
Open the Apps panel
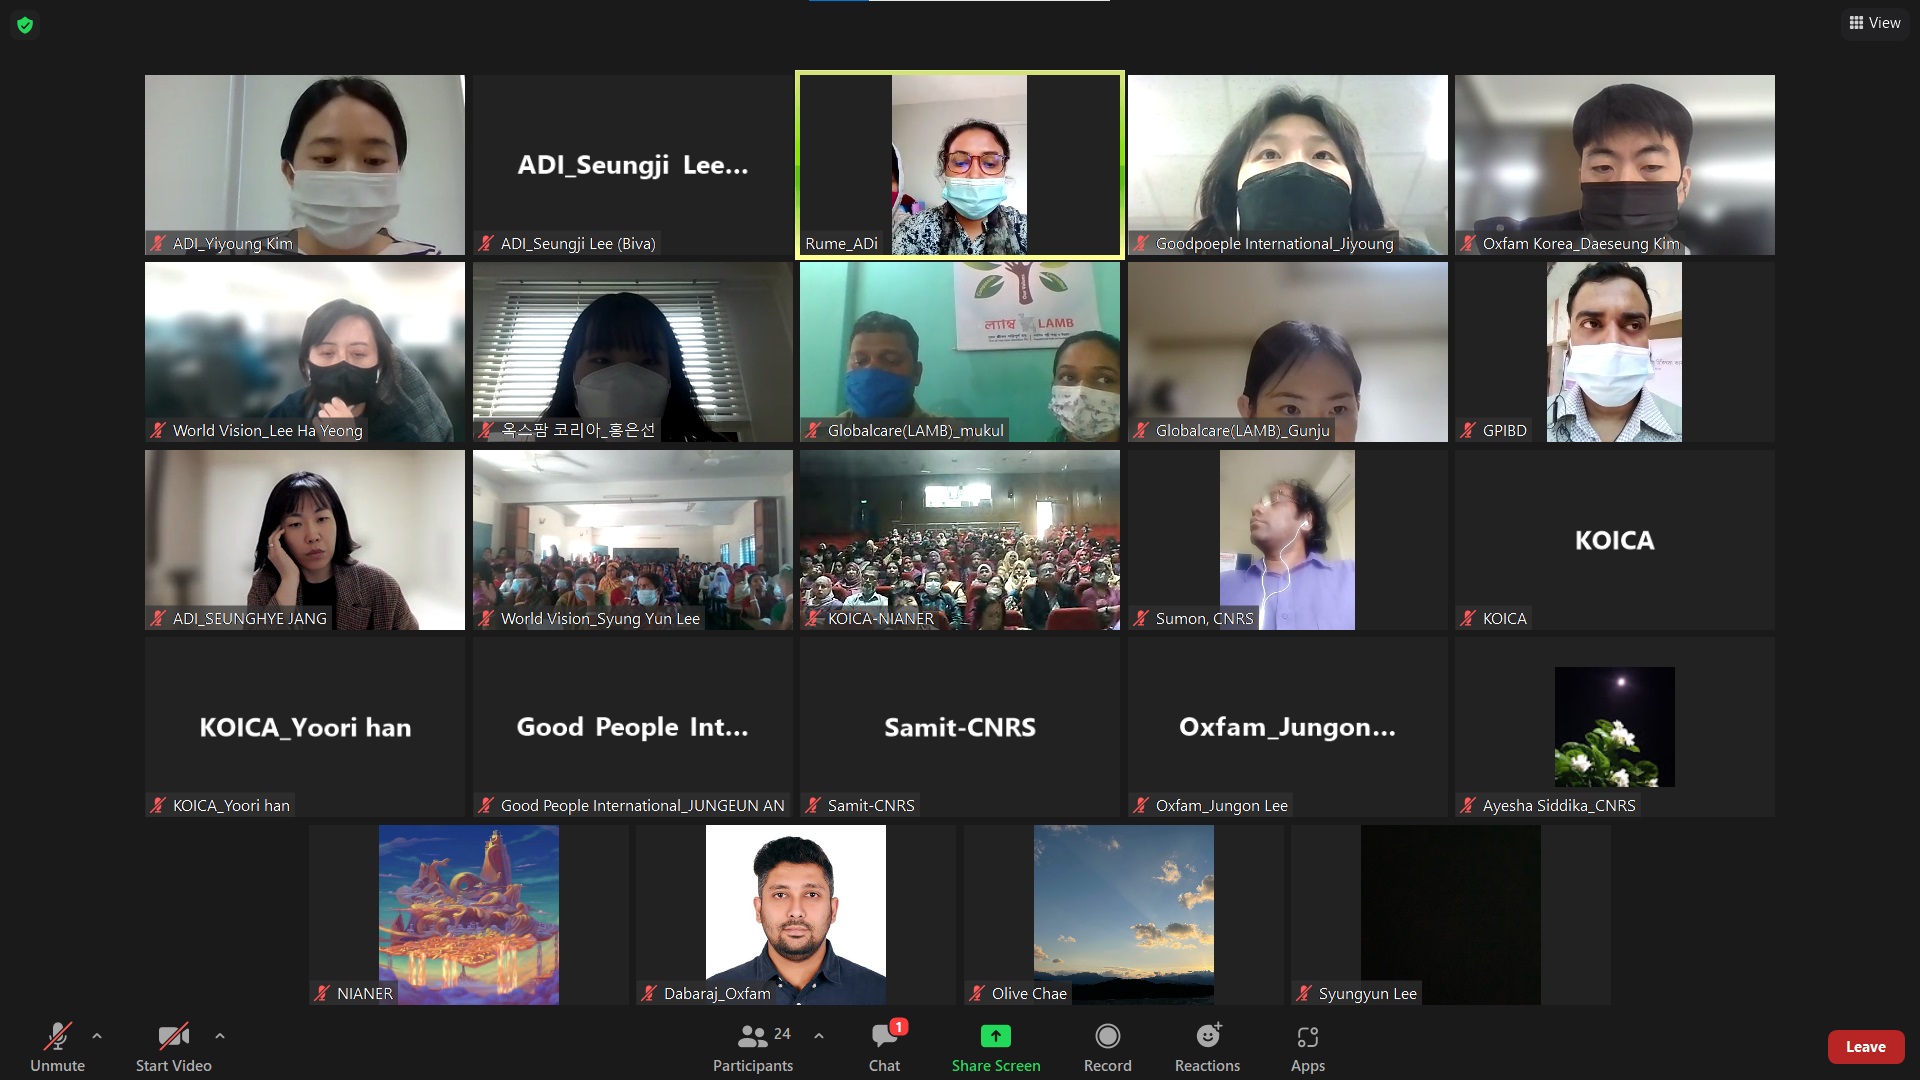[1307, 1046]
